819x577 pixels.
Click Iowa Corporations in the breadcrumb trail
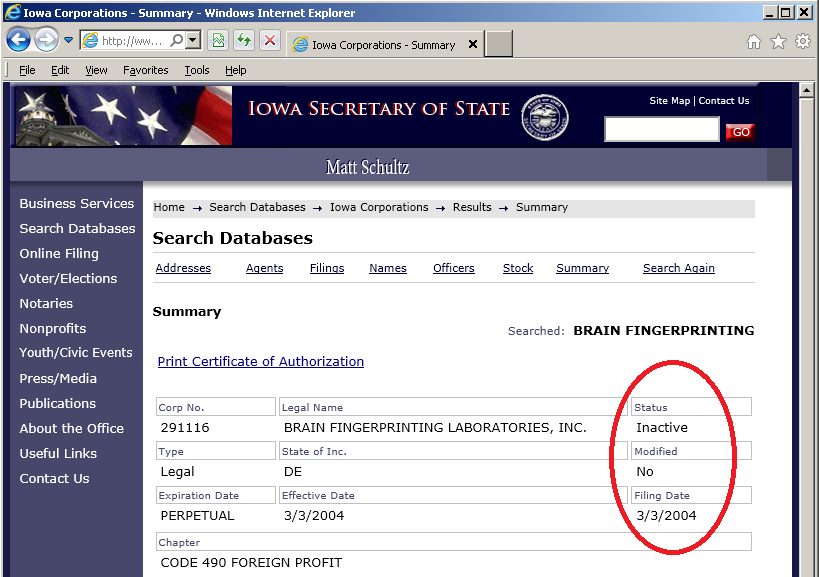point(379,207)
